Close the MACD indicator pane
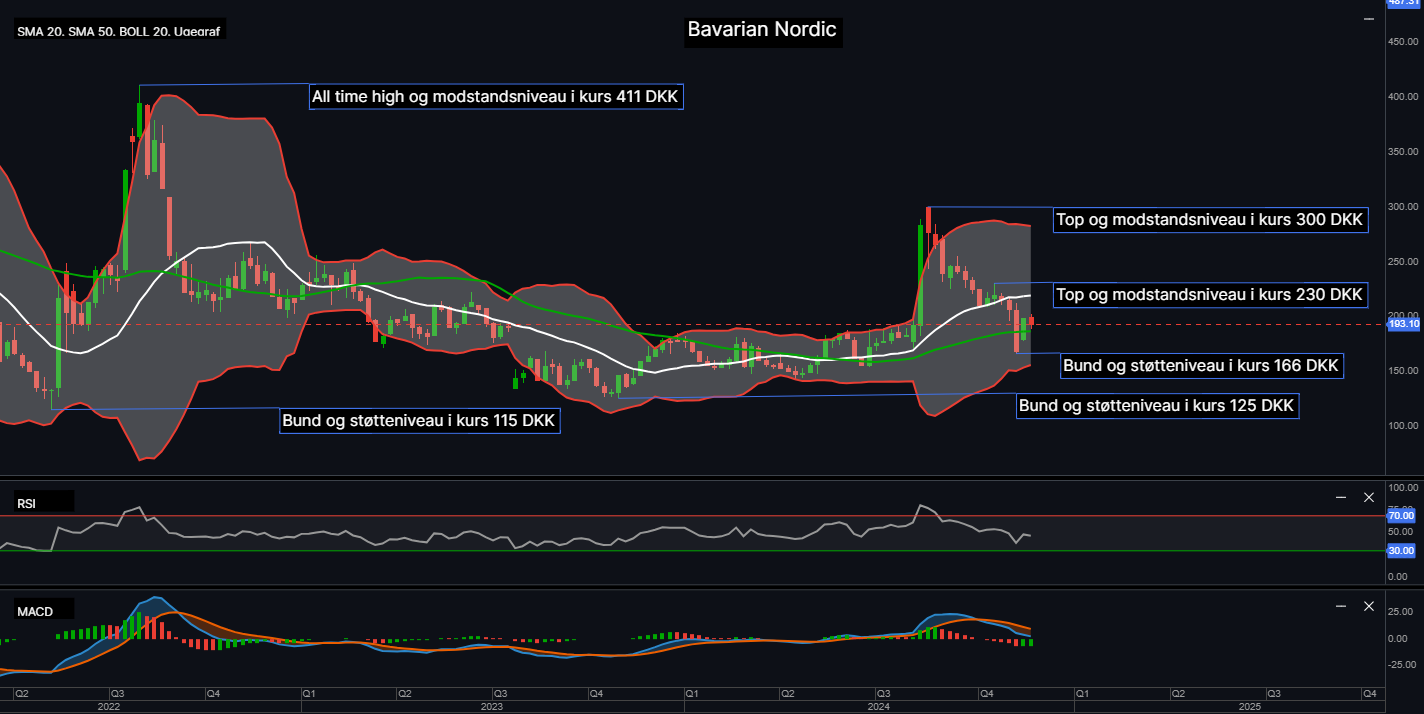1424x714 pixels. (1369, 606)
